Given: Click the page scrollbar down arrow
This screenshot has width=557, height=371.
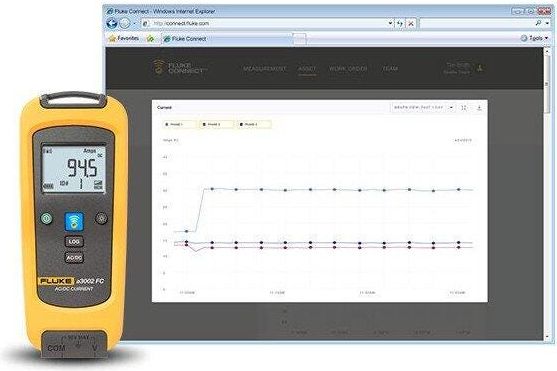Looking at the screenshot, I should click(x=547, y=336).
